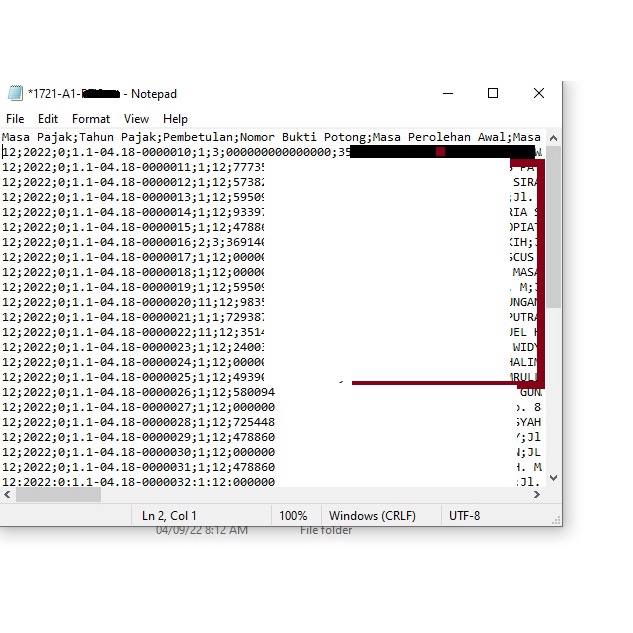Click the vertical scrollbar thumb
The width and height of the screenshot is (633, 633).
553,227
